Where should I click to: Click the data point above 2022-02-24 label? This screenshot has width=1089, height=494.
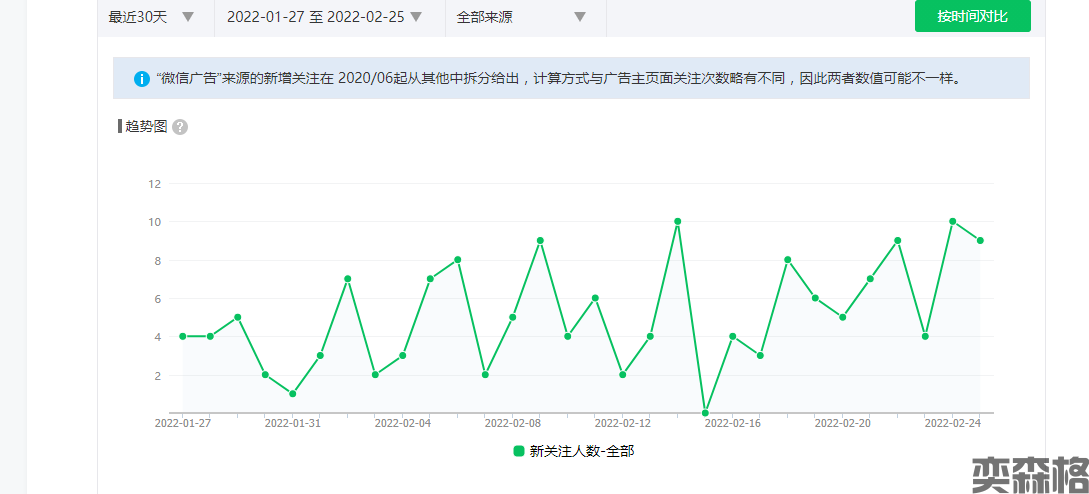953,221
